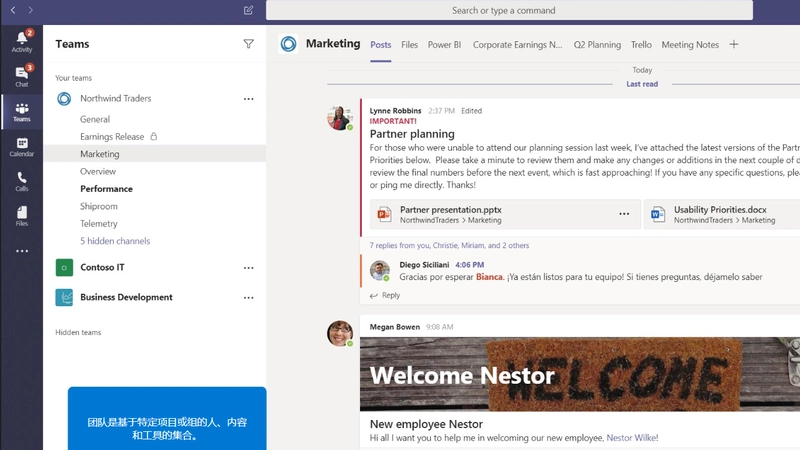Go back with the left arrow
The height and width of the screenshot is (450, 800).
pyautogui.click(x=13, y=10)
